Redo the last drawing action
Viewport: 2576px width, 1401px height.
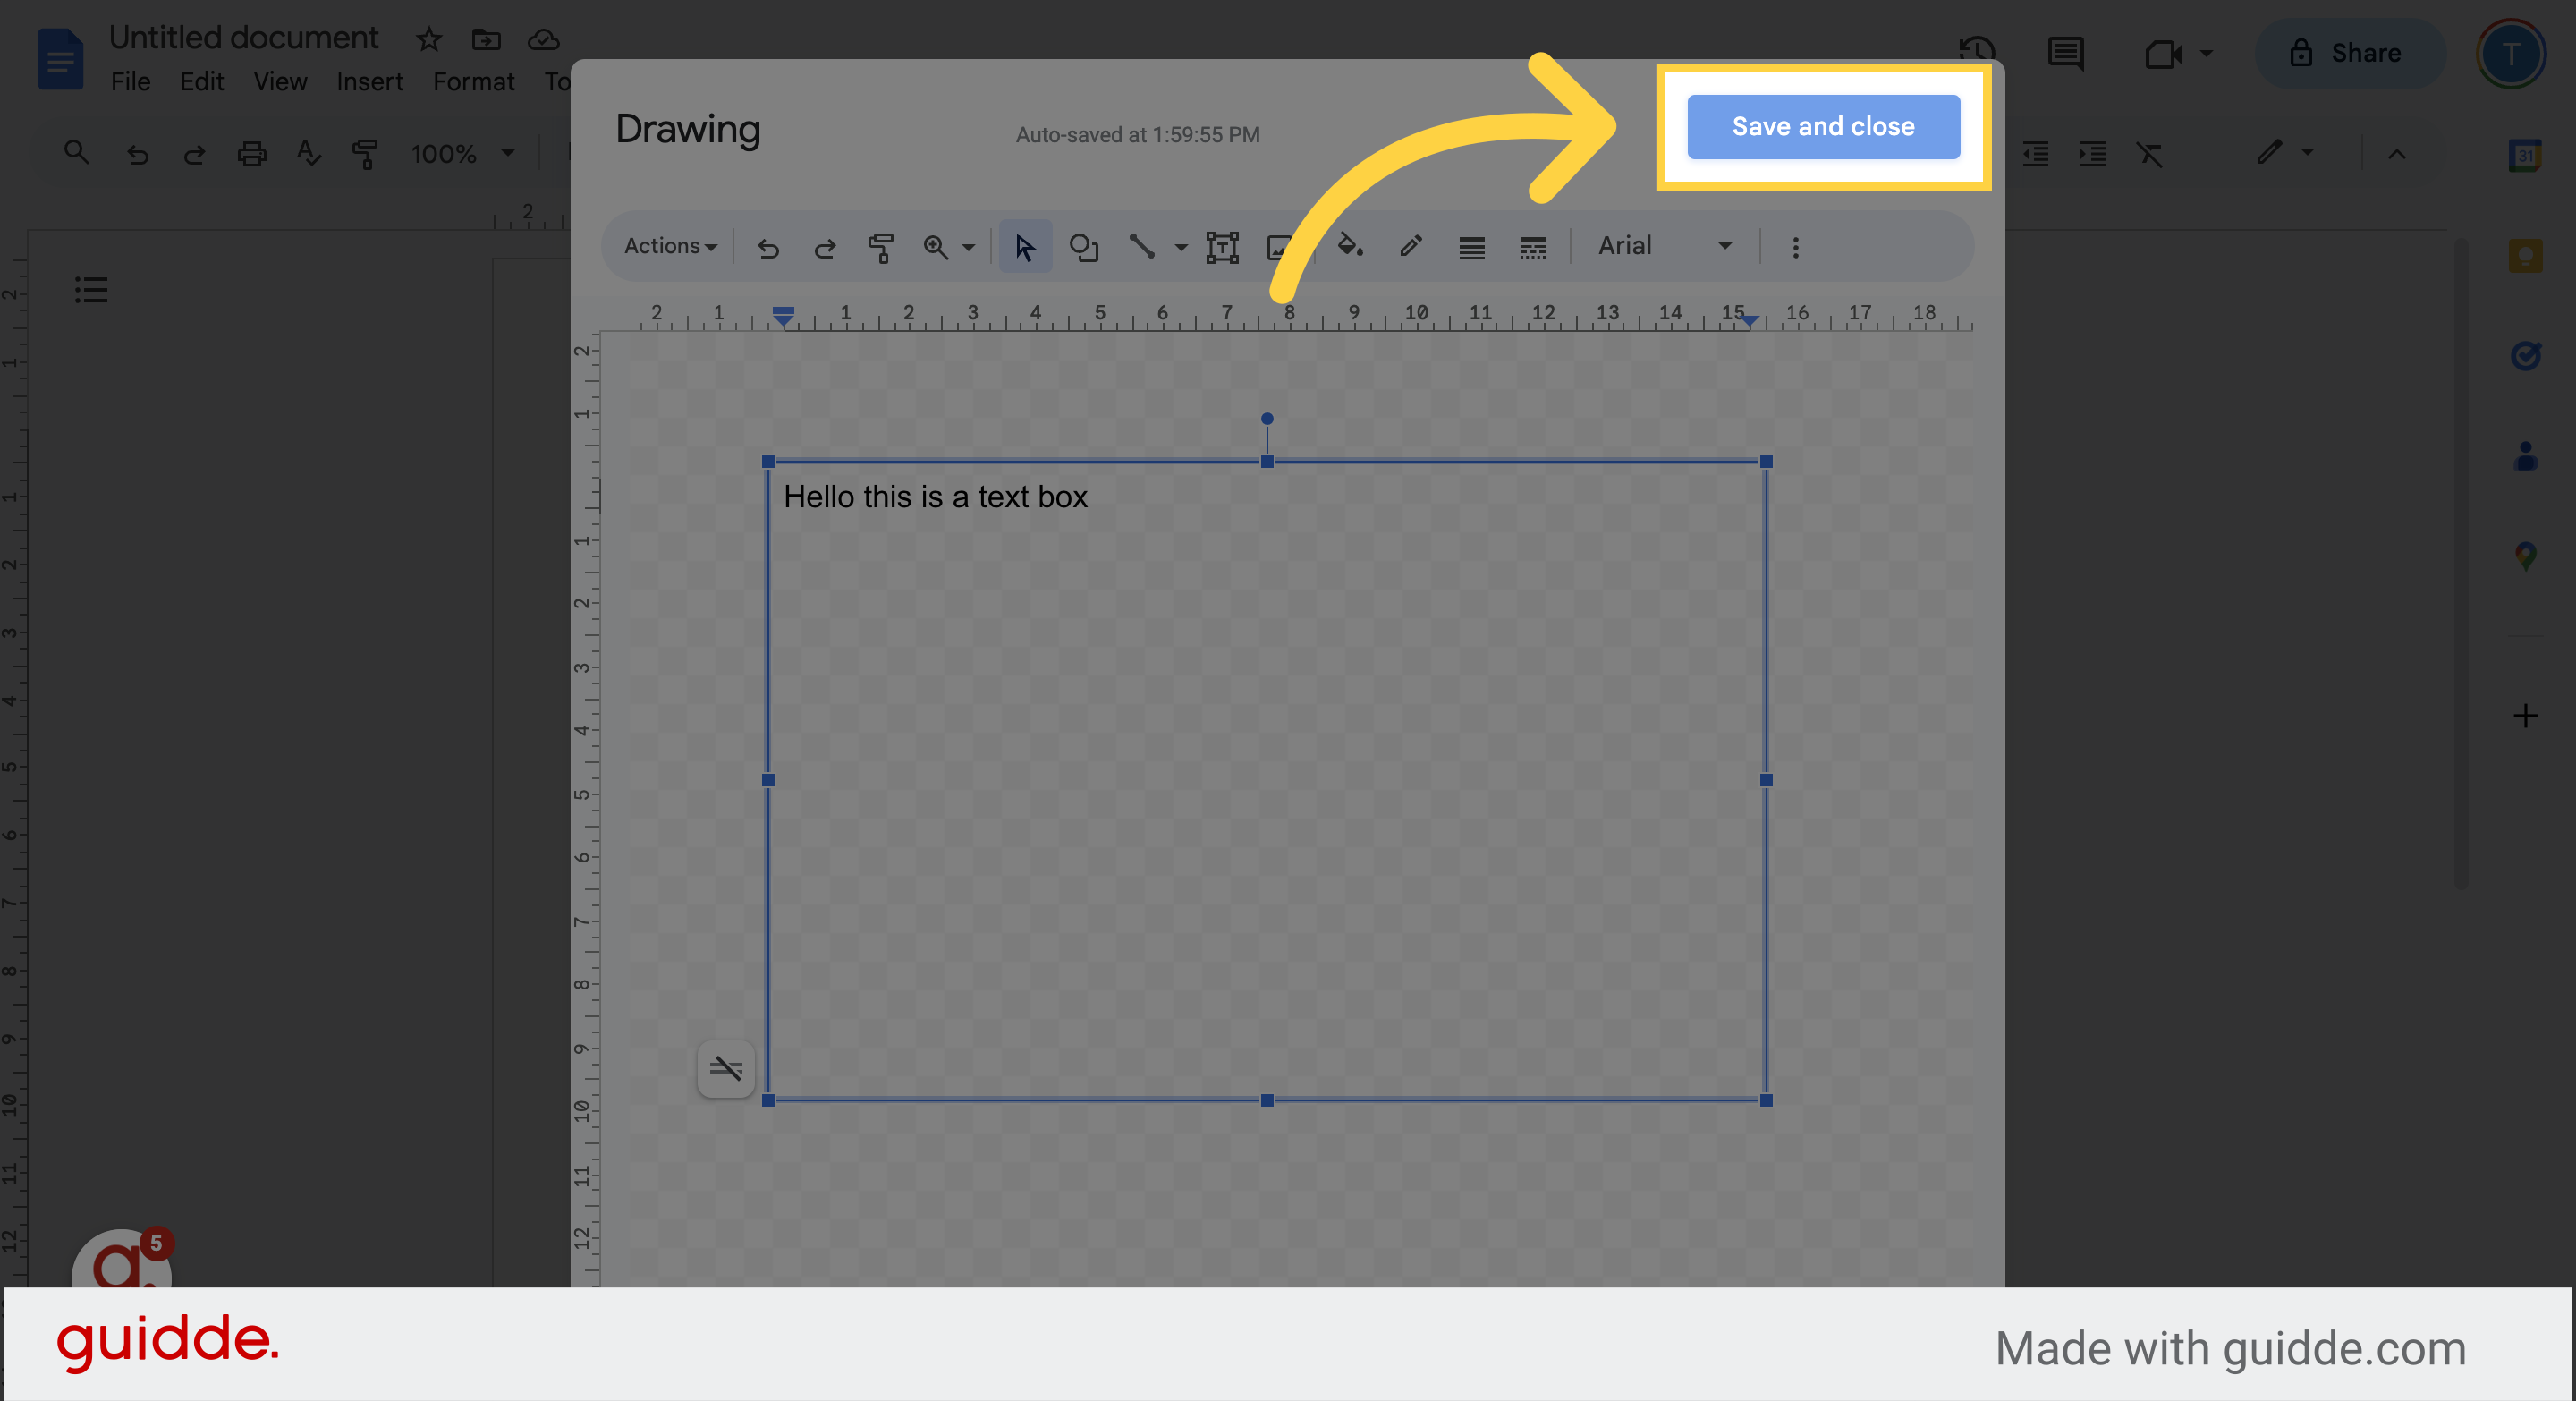[824, 247]
